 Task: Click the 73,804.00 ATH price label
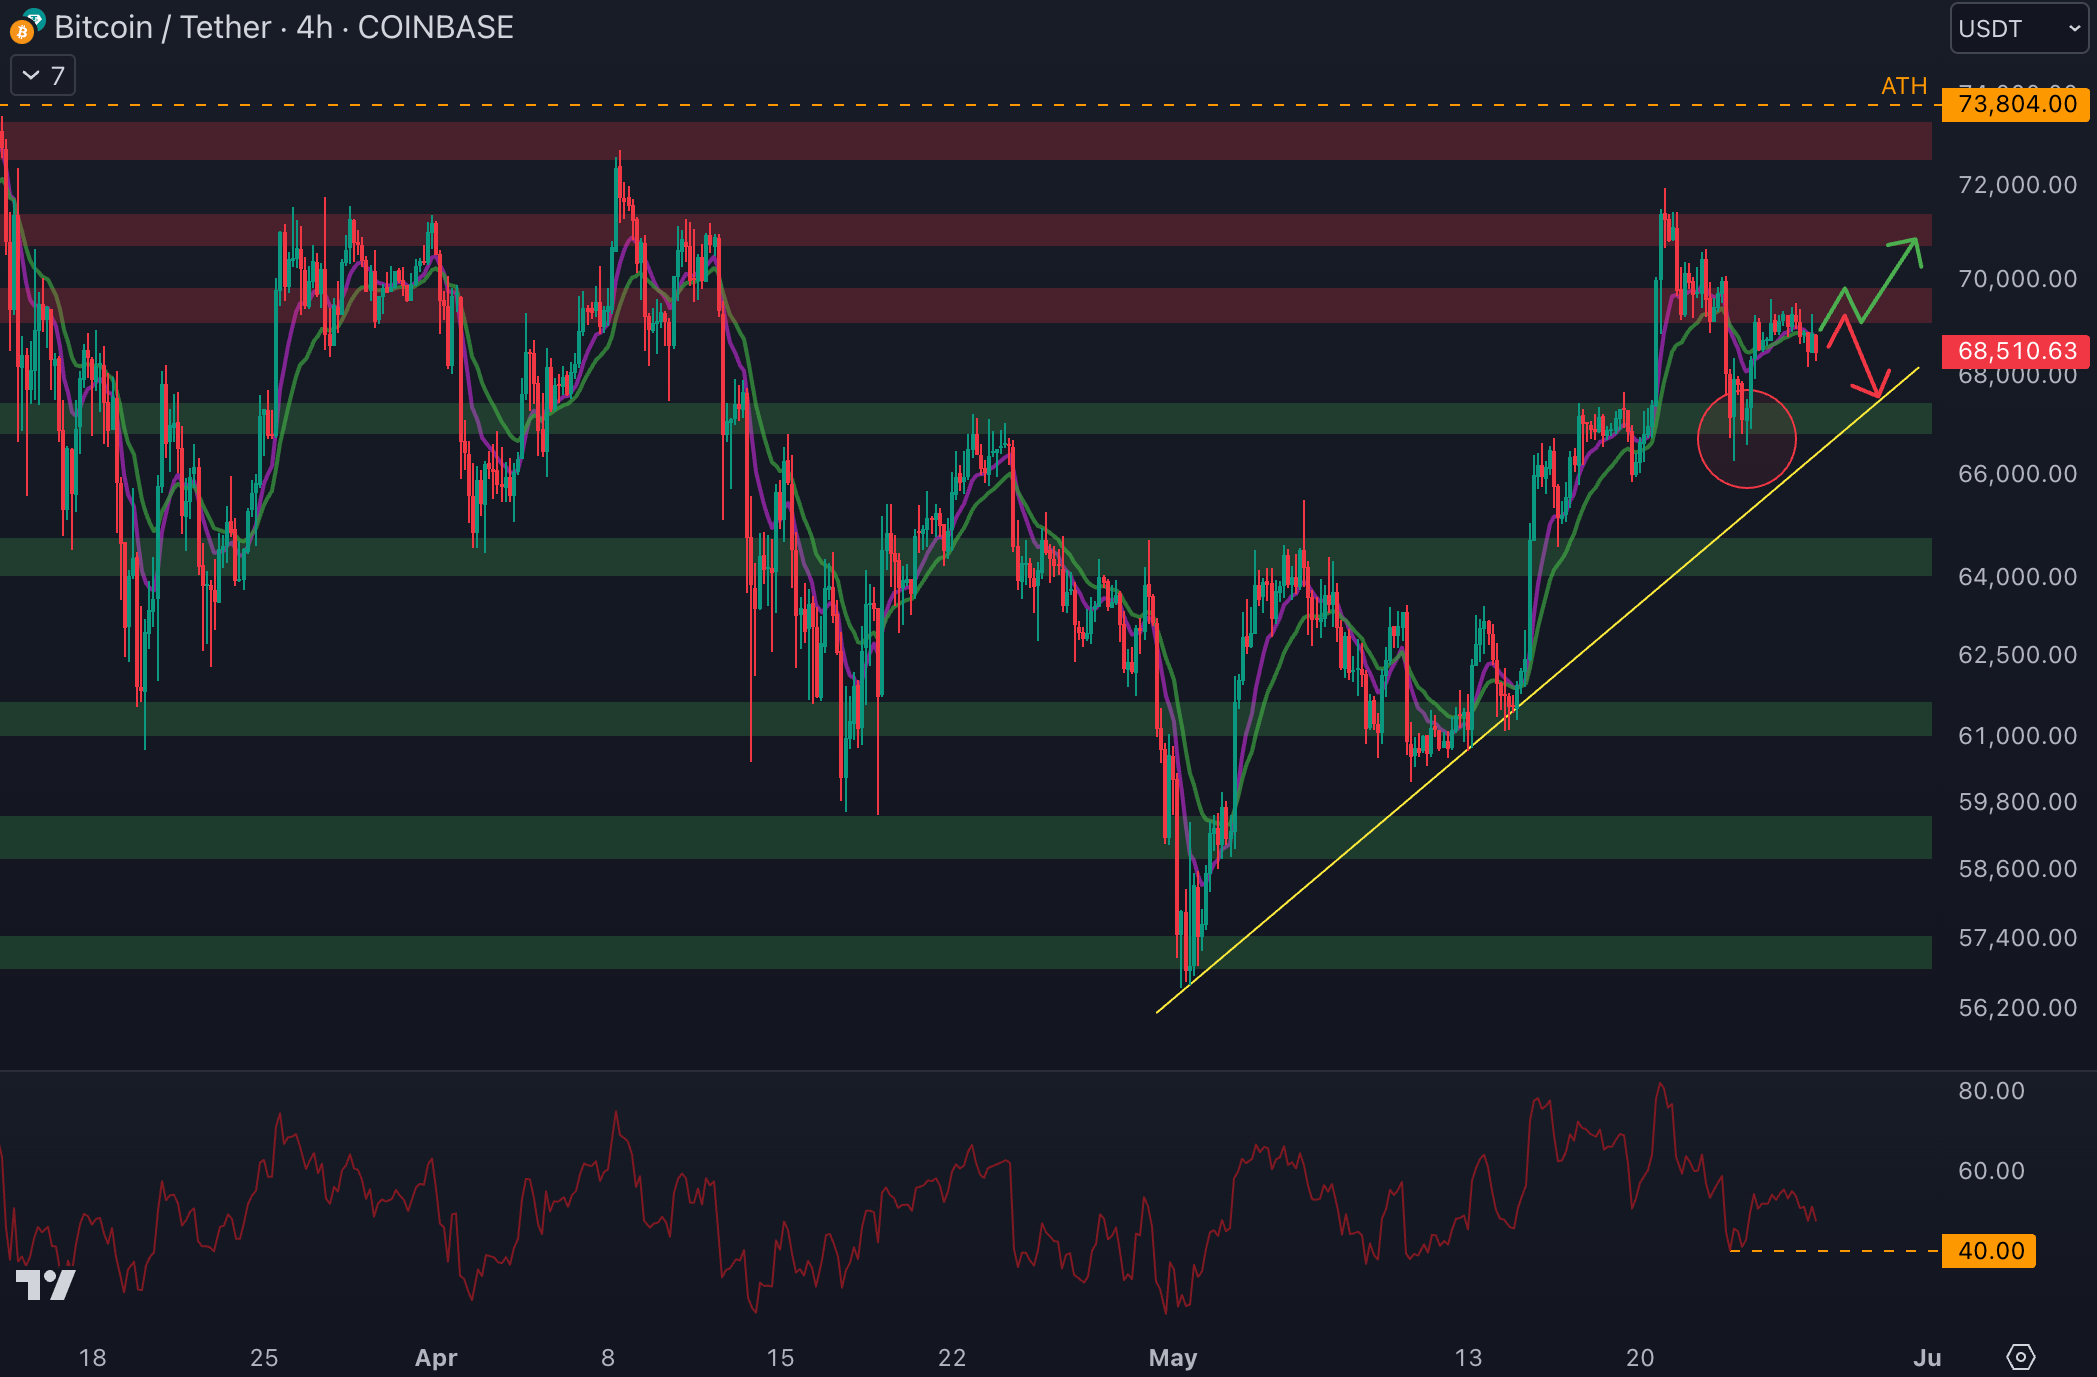pos(2015,104)
